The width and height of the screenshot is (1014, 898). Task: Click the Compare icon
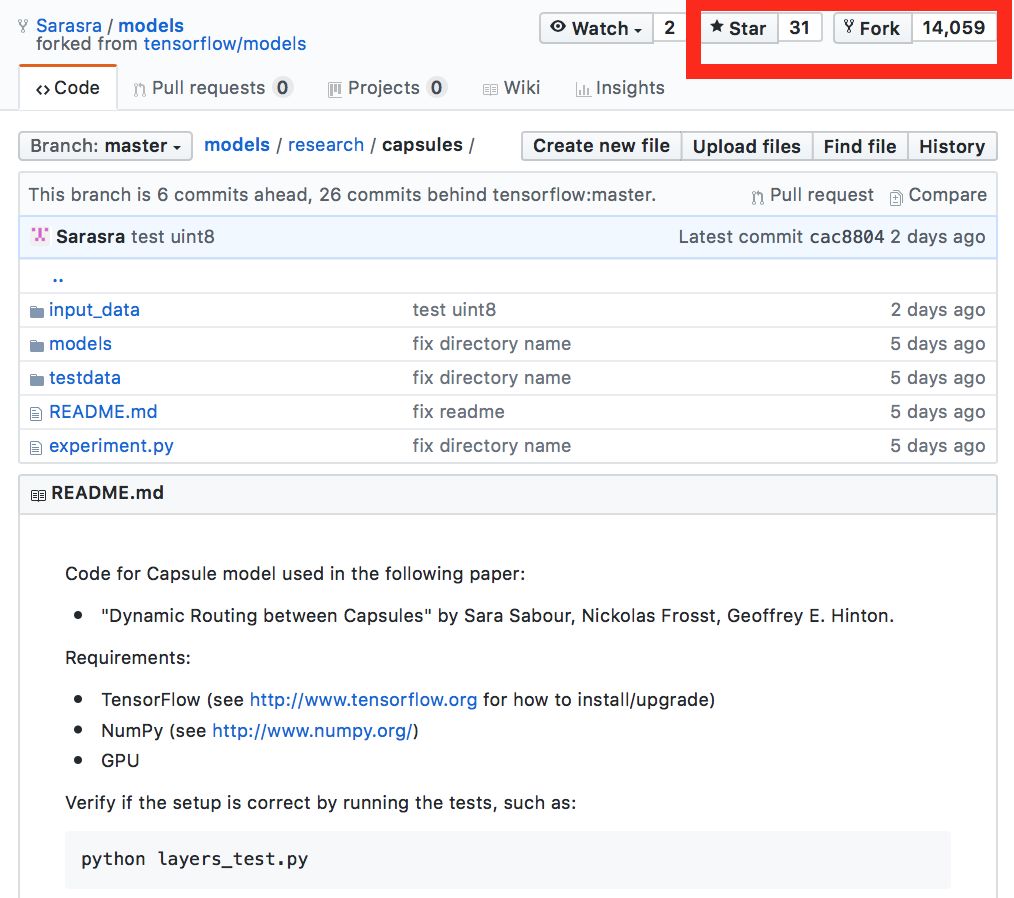coord(896,197)
